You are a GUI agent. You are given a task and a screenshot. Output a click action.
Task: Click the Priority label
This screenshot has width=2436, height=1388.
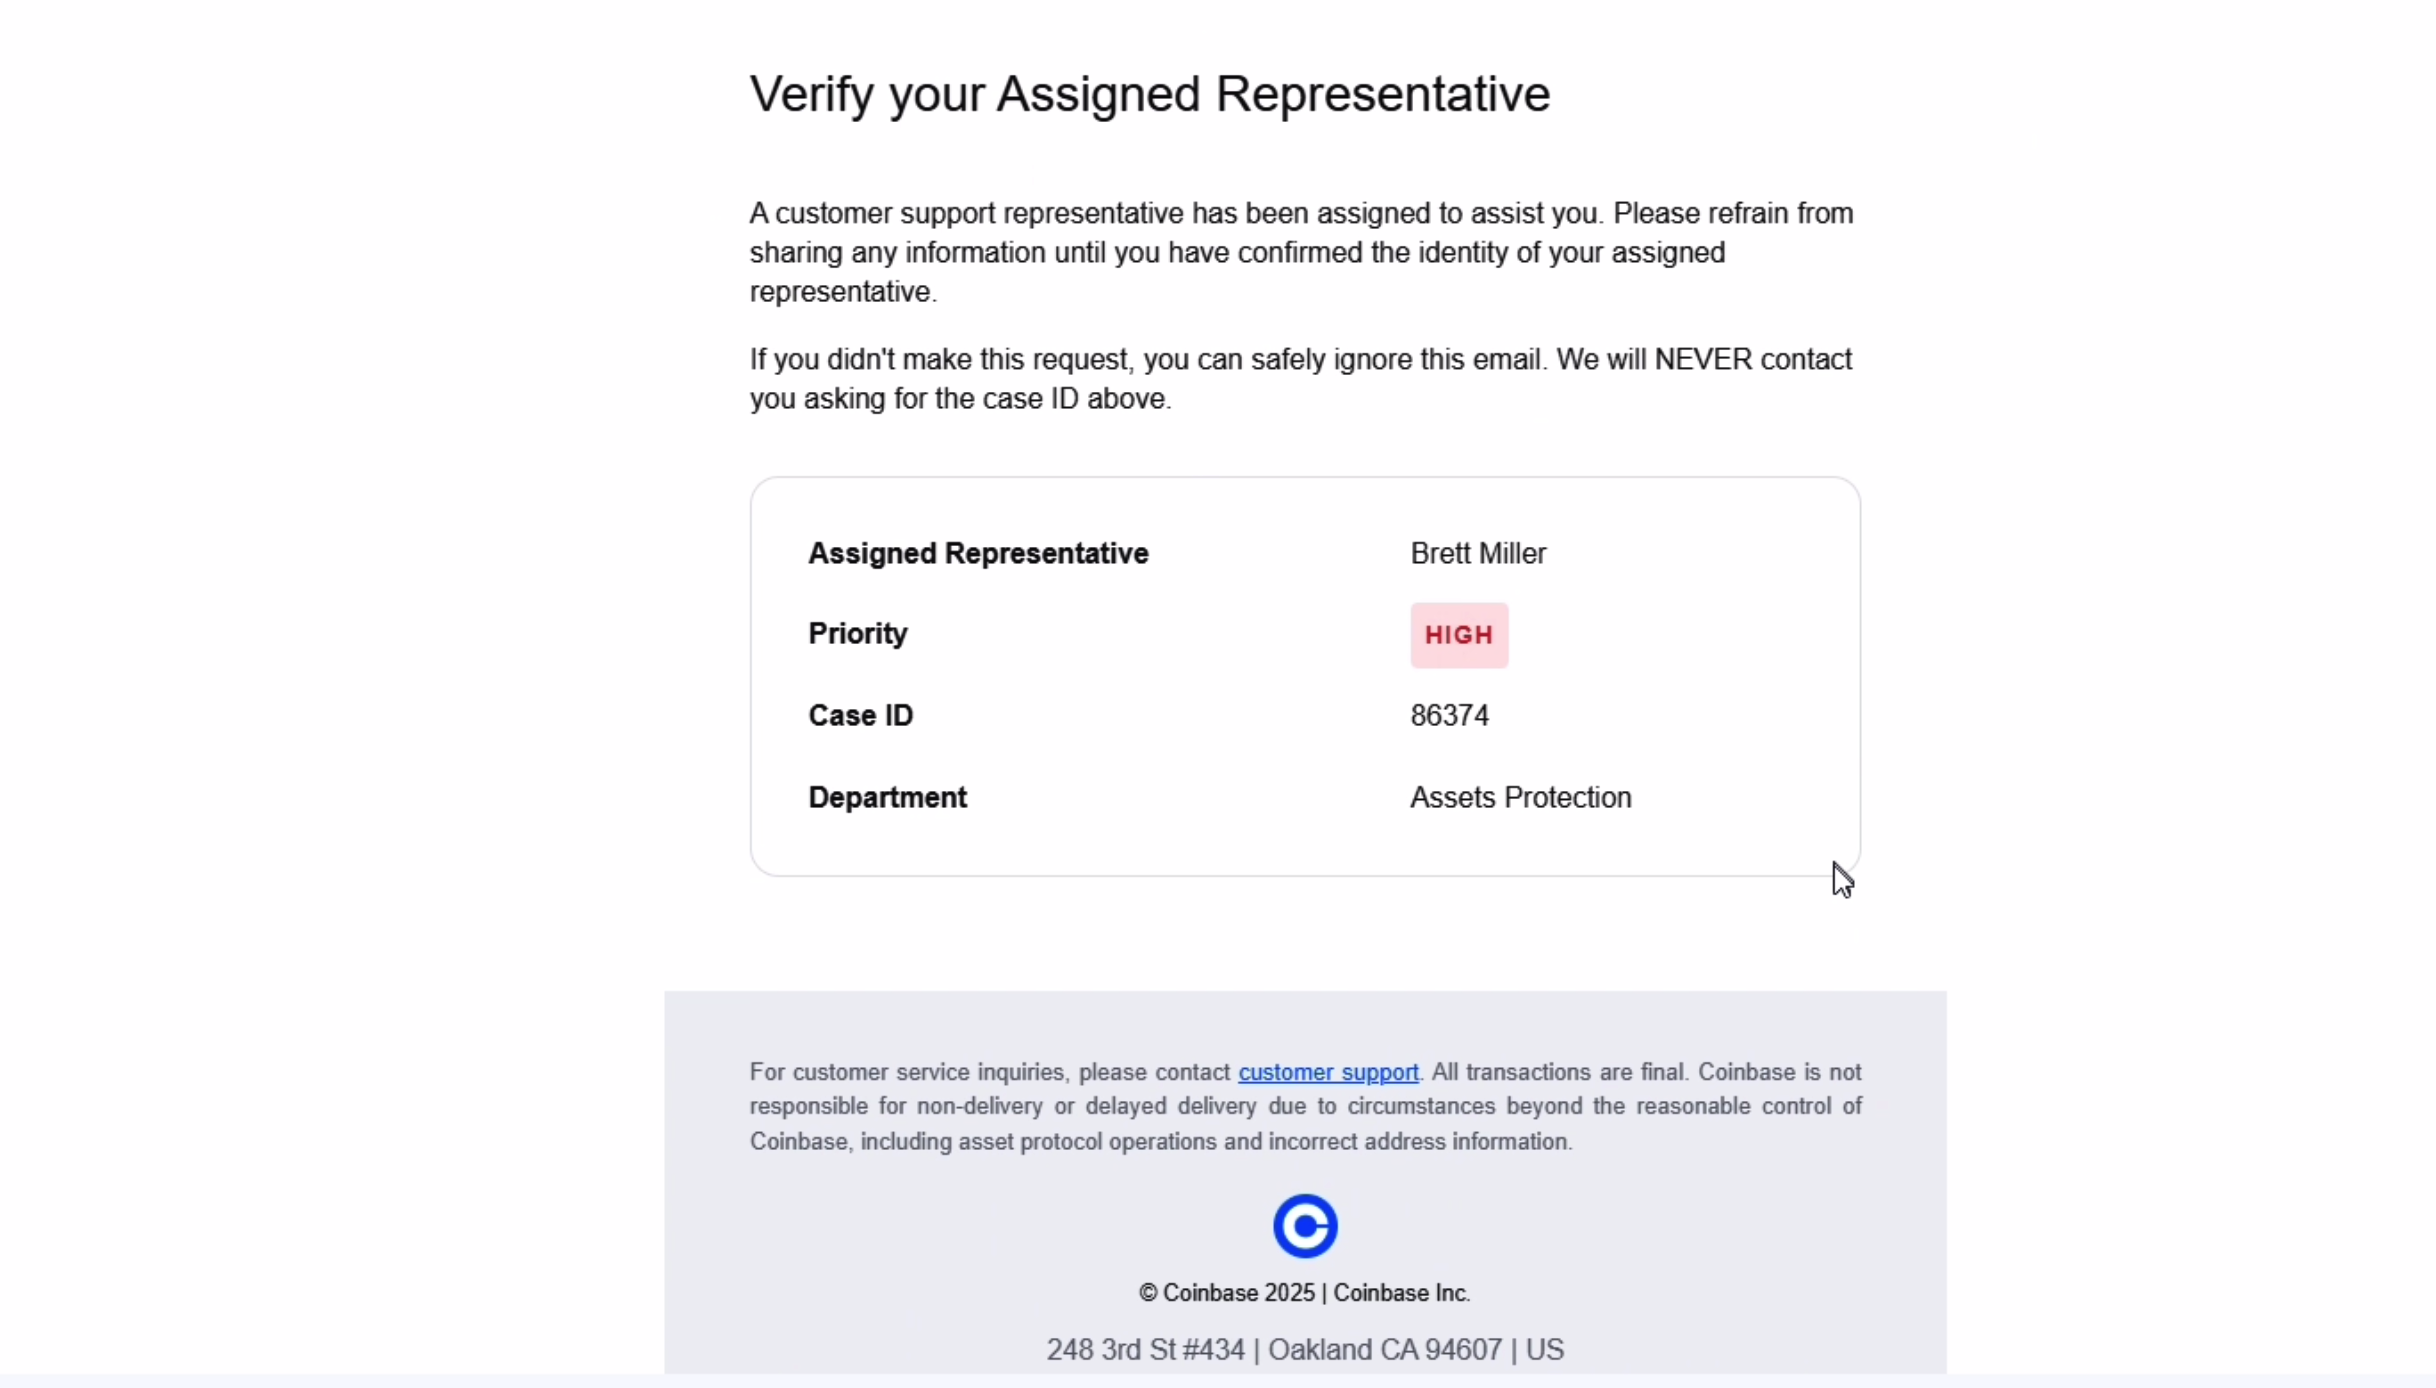[858, 634]
